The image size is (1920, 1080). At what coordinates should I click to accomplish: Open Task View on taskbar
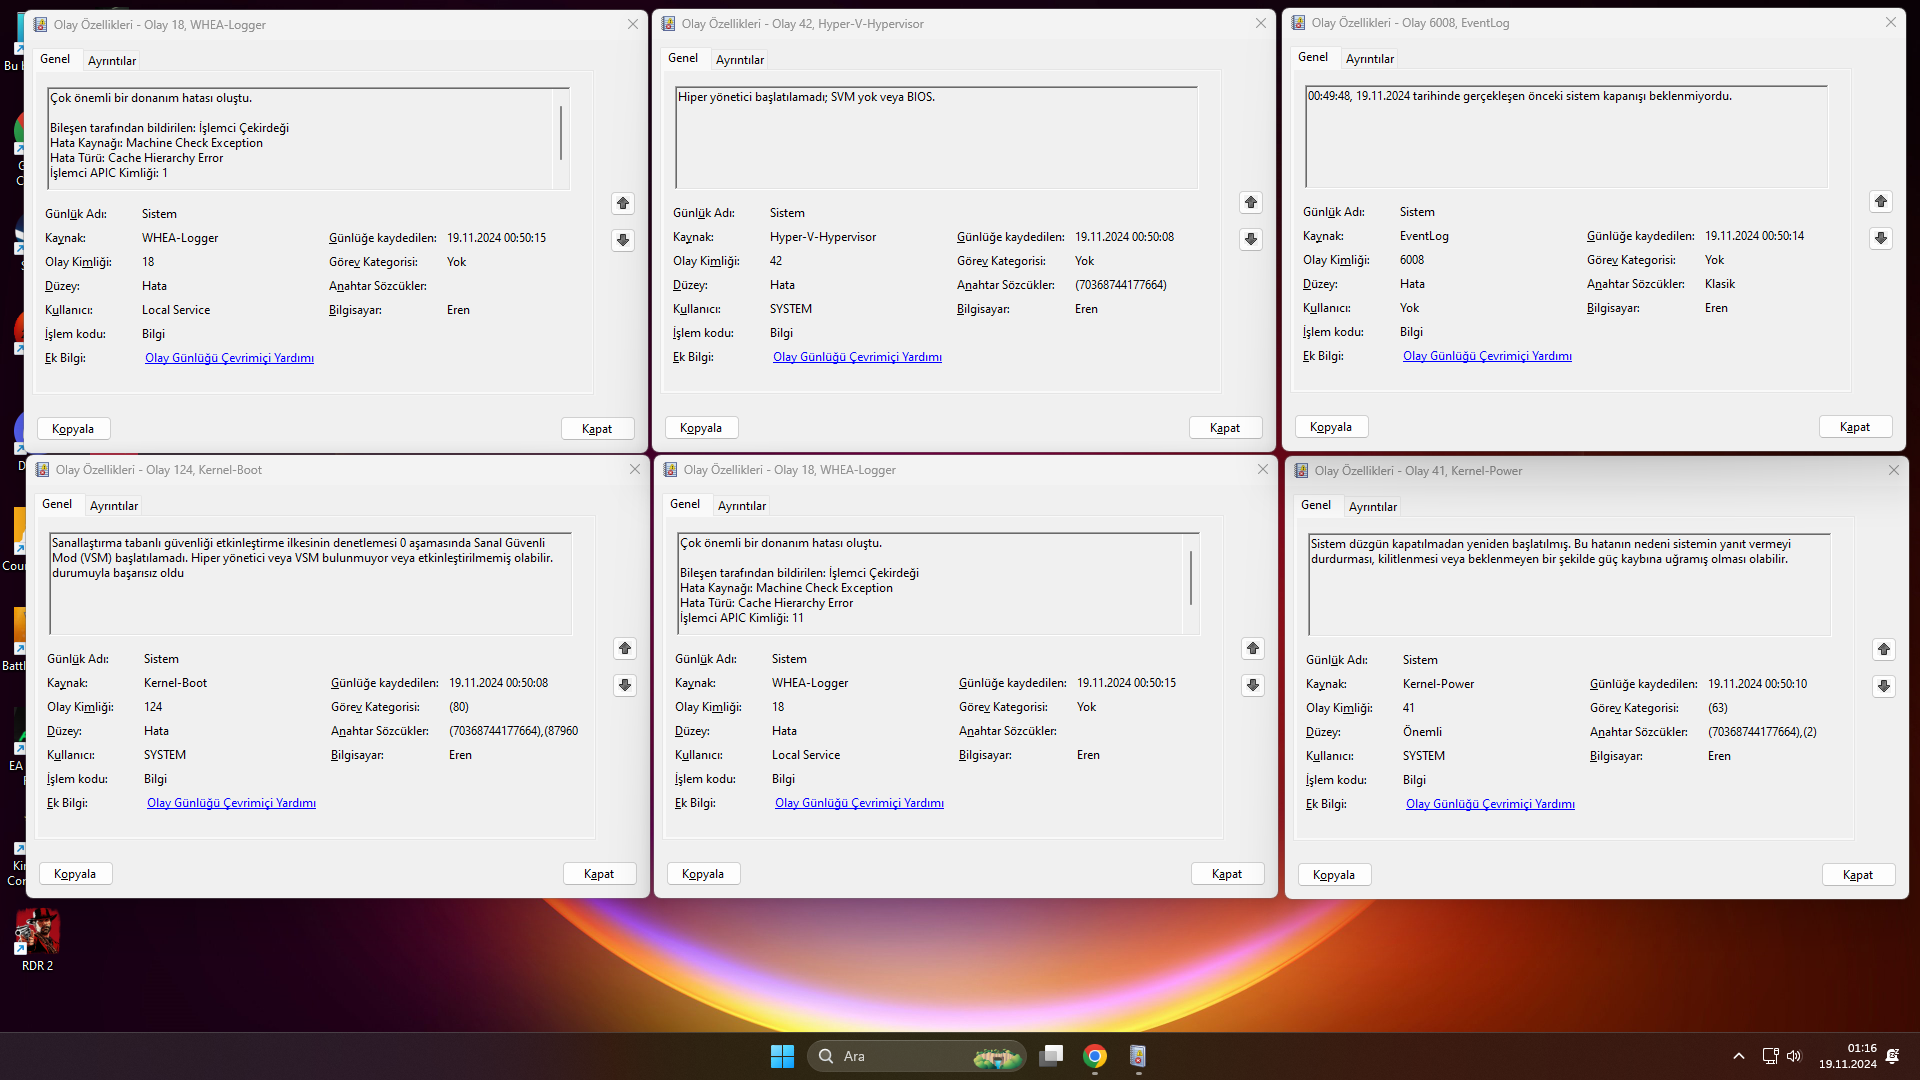pos(1051,1056)
